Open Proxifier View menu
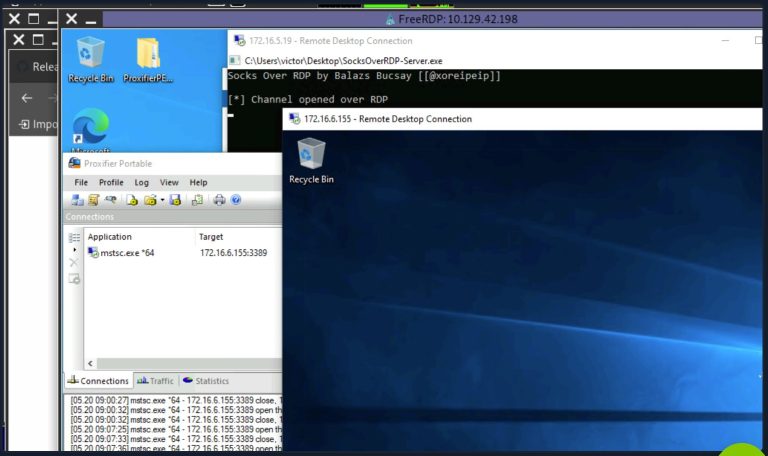 coord(169,182)
